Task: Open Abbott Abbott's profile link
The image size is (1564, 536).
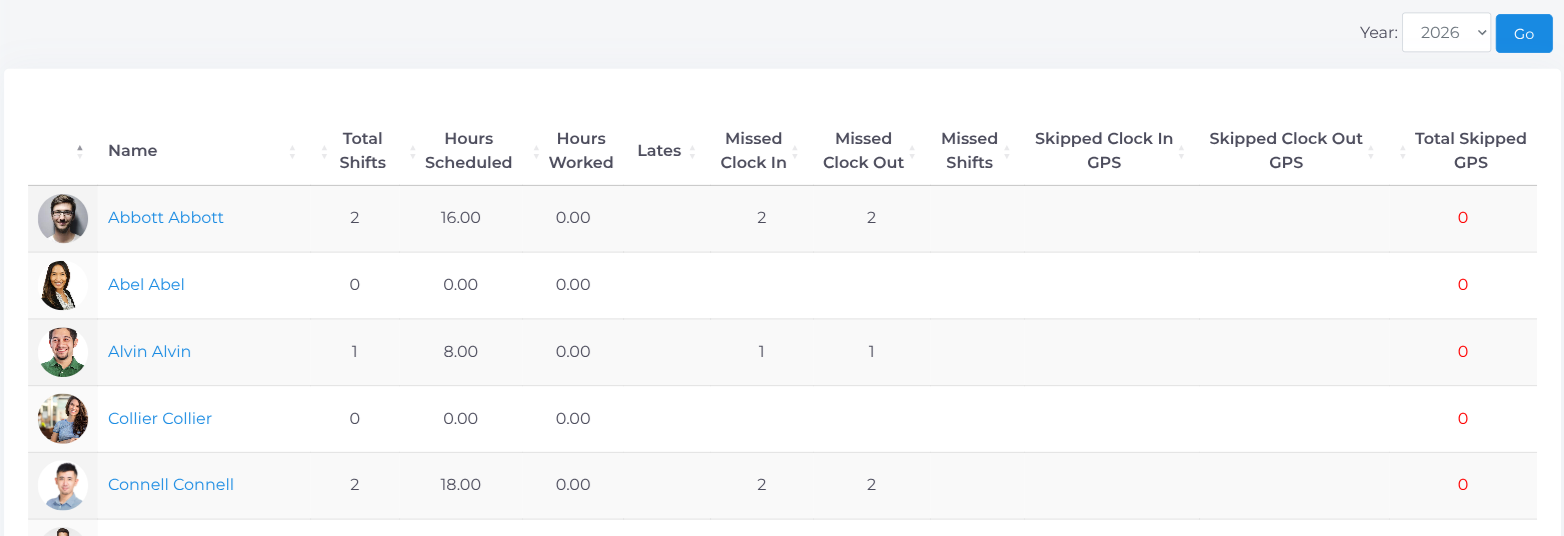Action: (166, 217)
